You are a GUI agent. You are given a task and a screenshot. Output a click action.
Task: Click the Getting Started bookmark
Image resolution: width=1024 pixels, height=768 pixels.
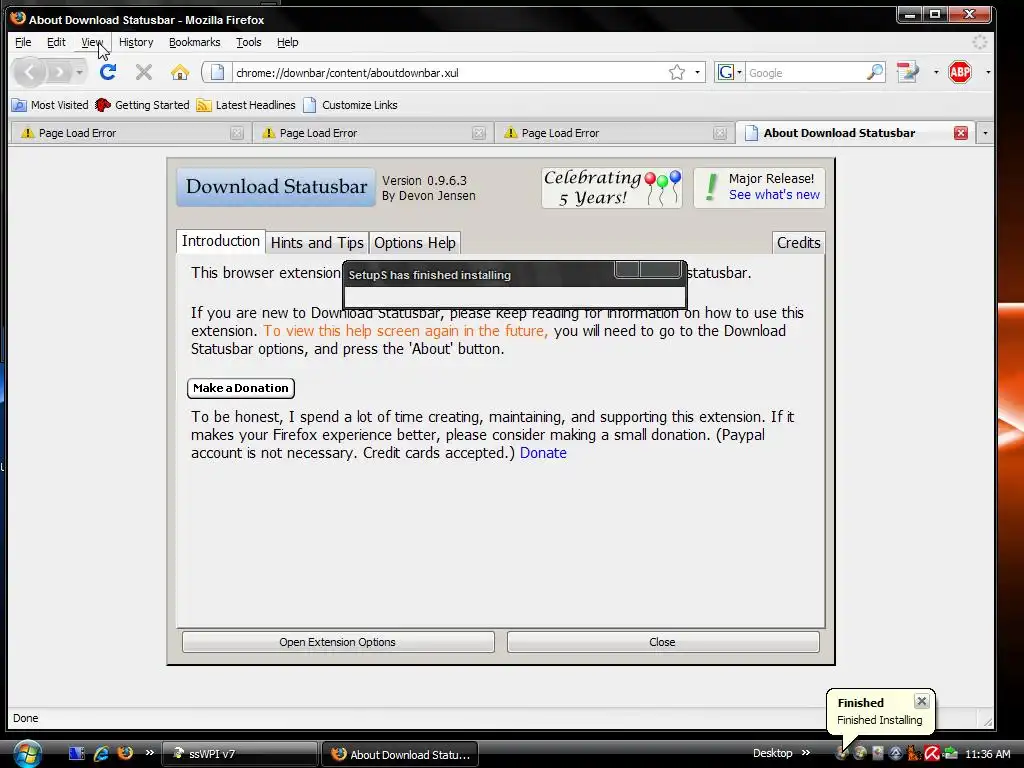tap(142, 105)
